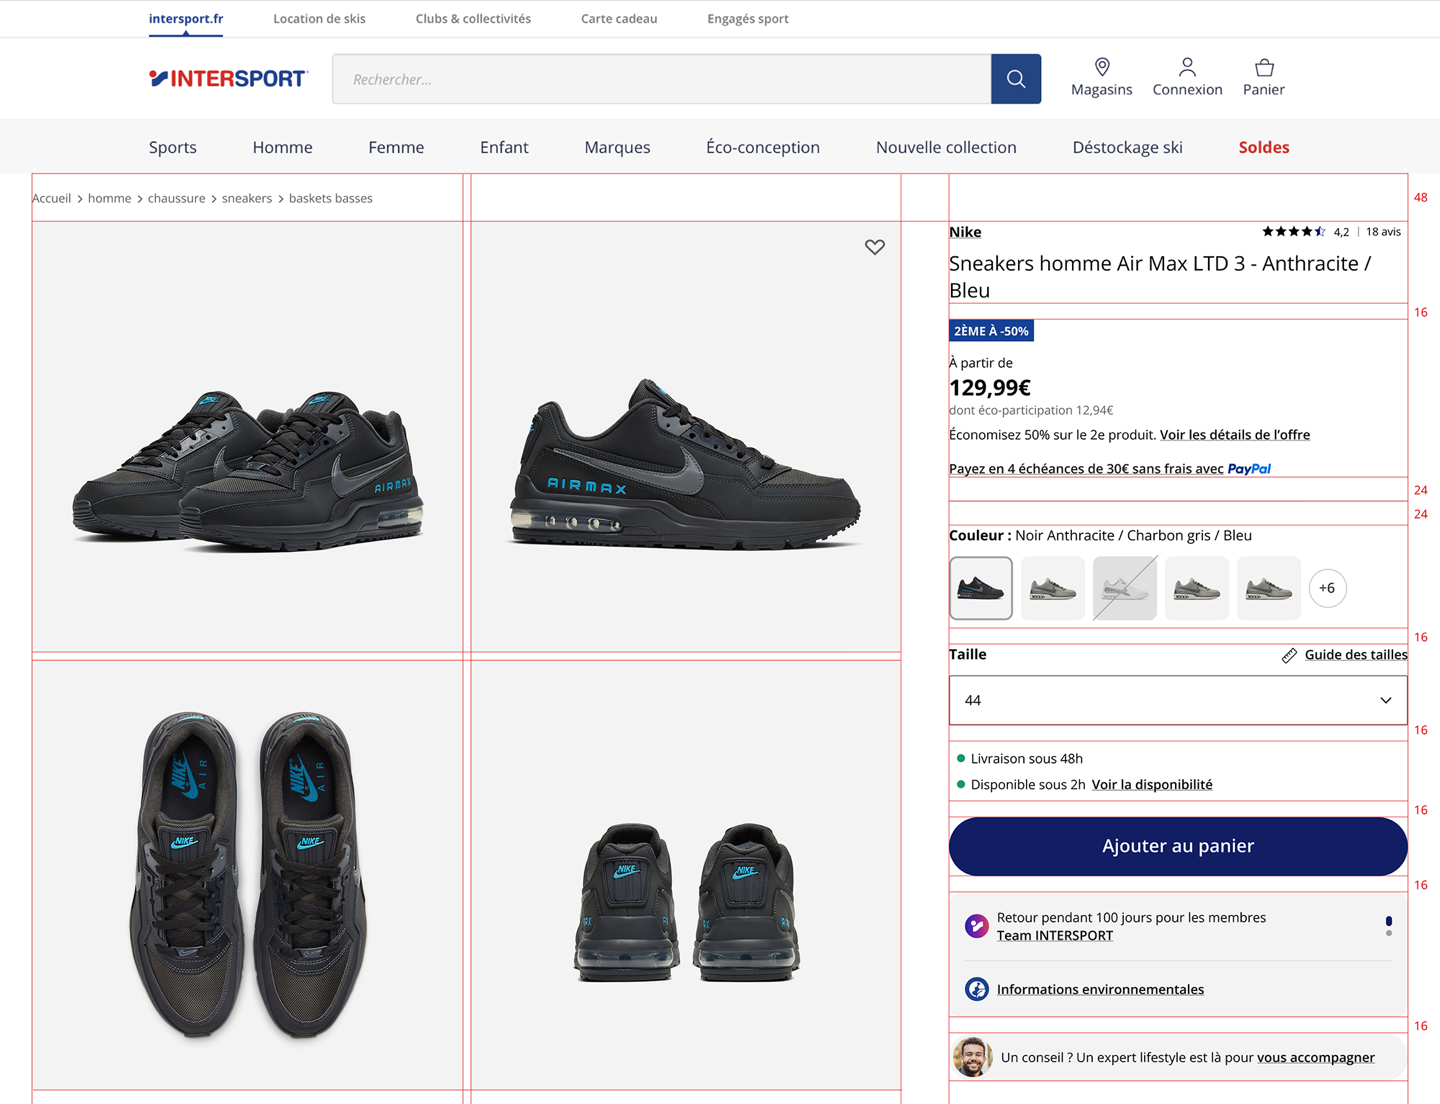Open Voir la disponibilité link
The width and height of the screenshot is (1440, 1104).
pyautogui.click(x=1152, y=785)
